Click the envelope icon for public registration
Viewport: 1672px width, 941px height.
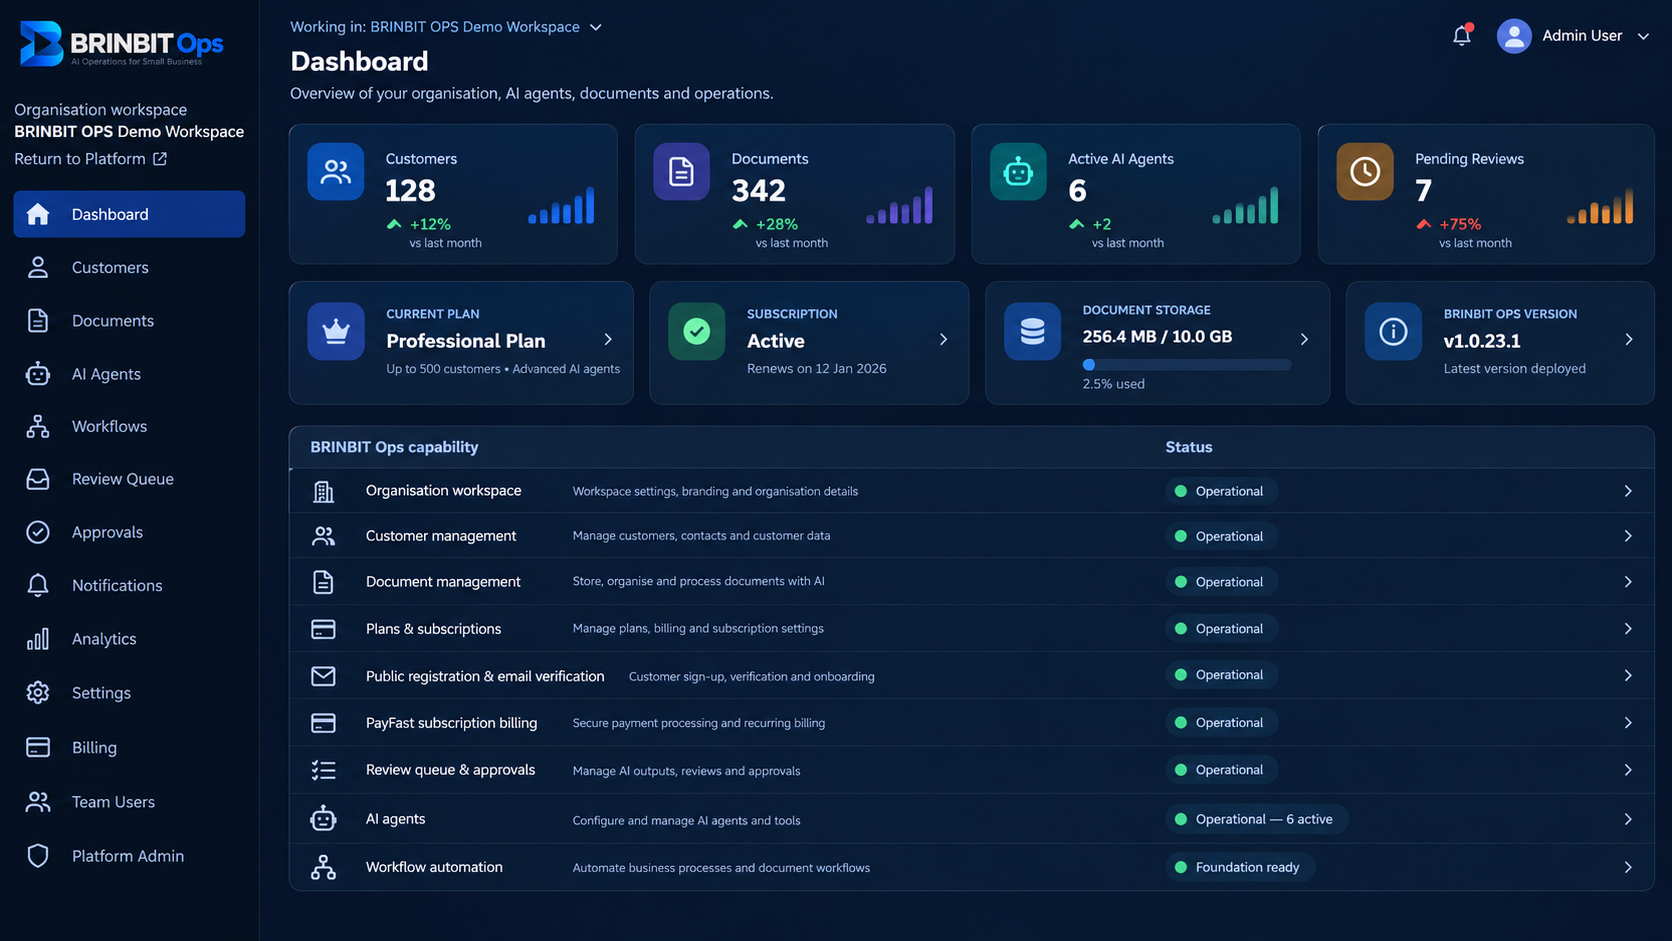[323, 676]
